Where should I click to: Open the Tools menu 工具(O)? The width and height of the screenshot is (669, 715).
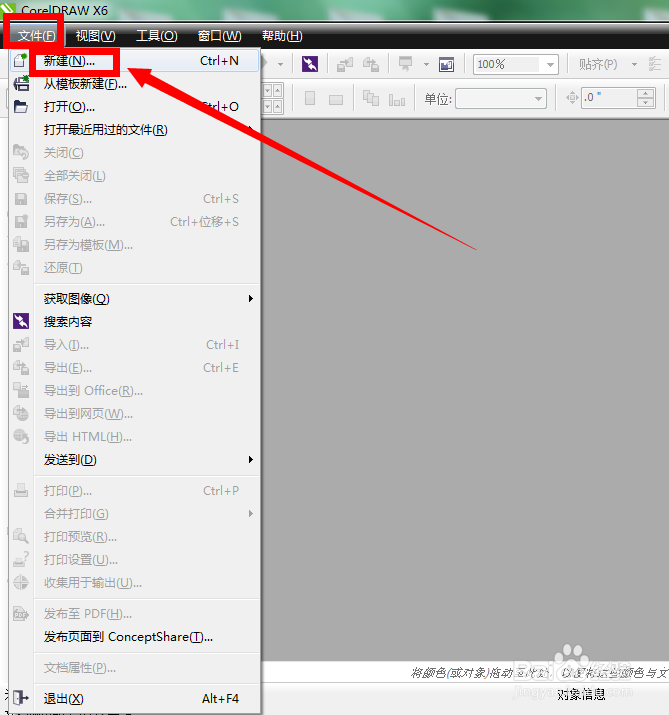156,36
